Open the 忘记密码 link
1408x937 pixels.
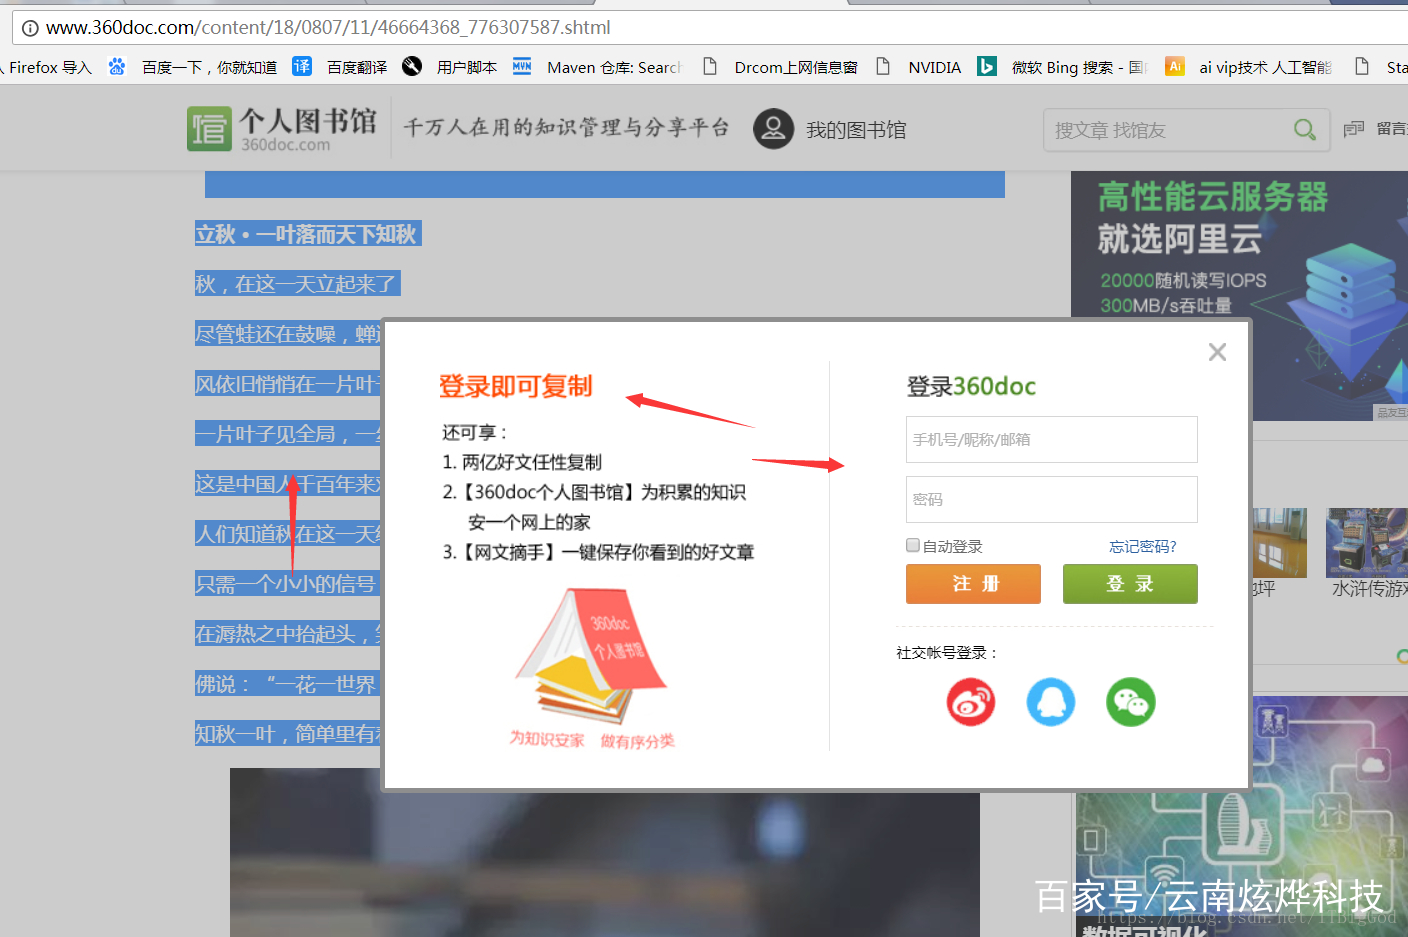point(1142,545)
